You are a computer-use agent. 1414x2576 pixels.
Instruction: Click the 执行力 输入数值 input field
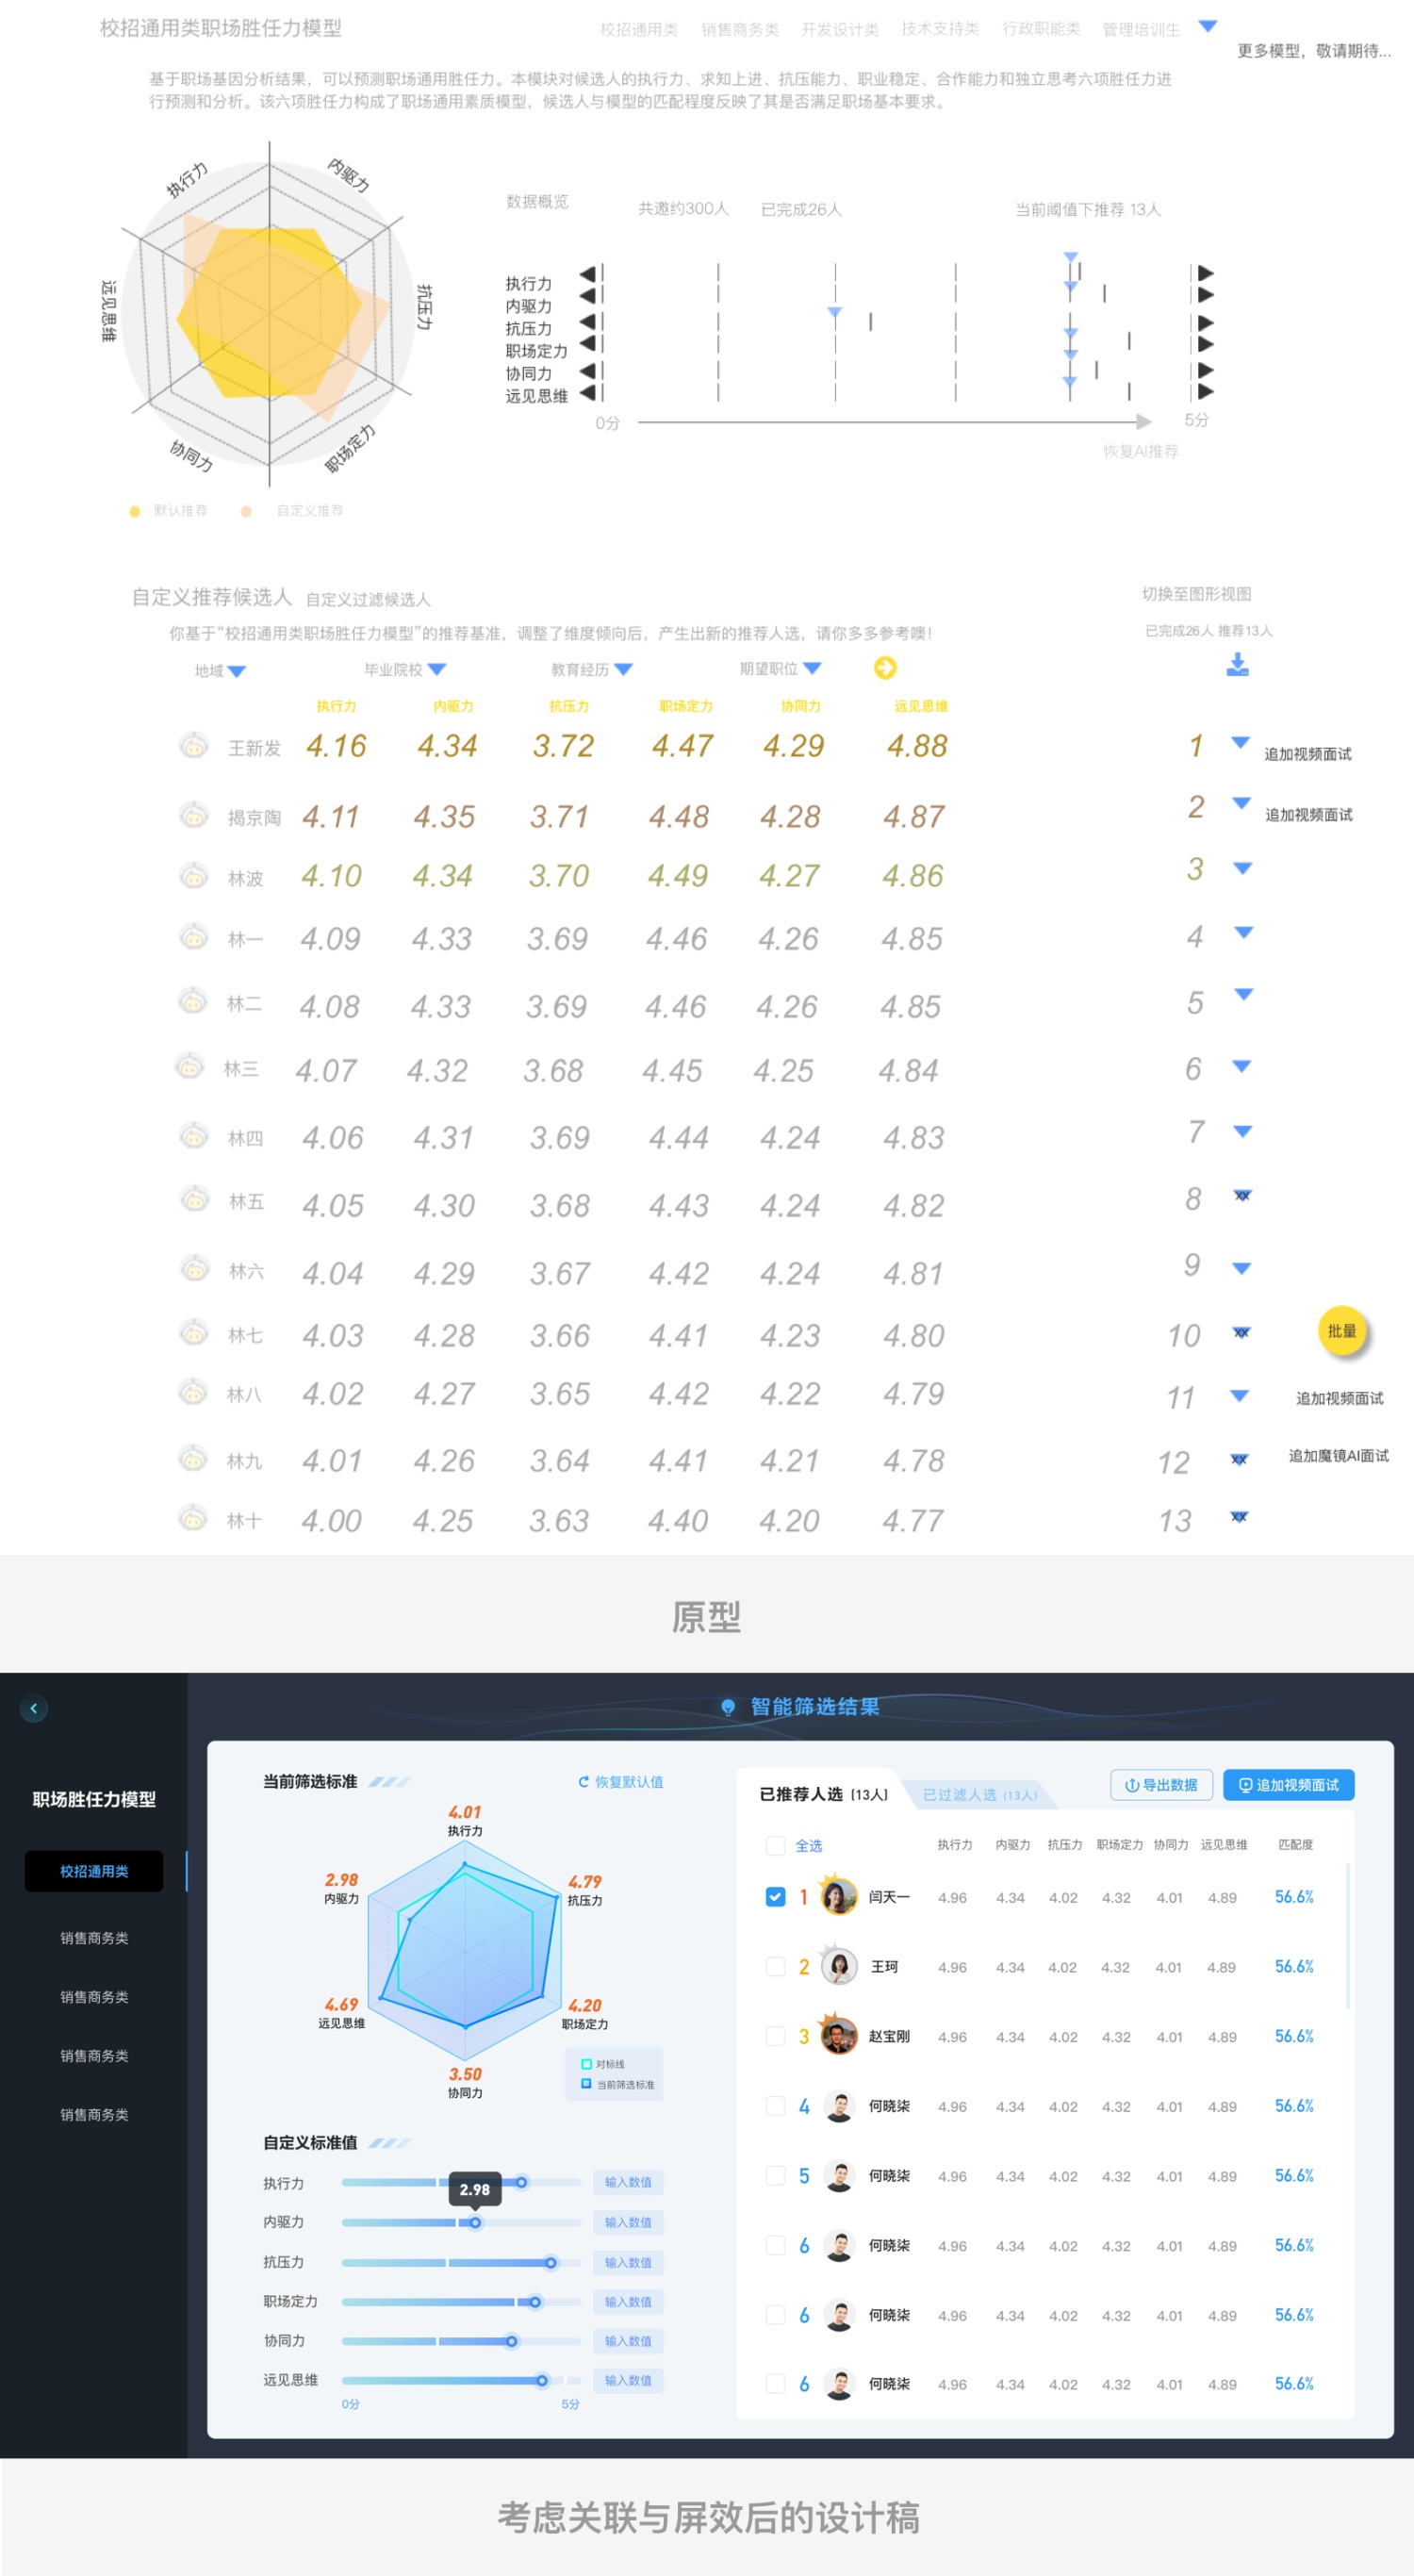click(x=628, y=2182)
